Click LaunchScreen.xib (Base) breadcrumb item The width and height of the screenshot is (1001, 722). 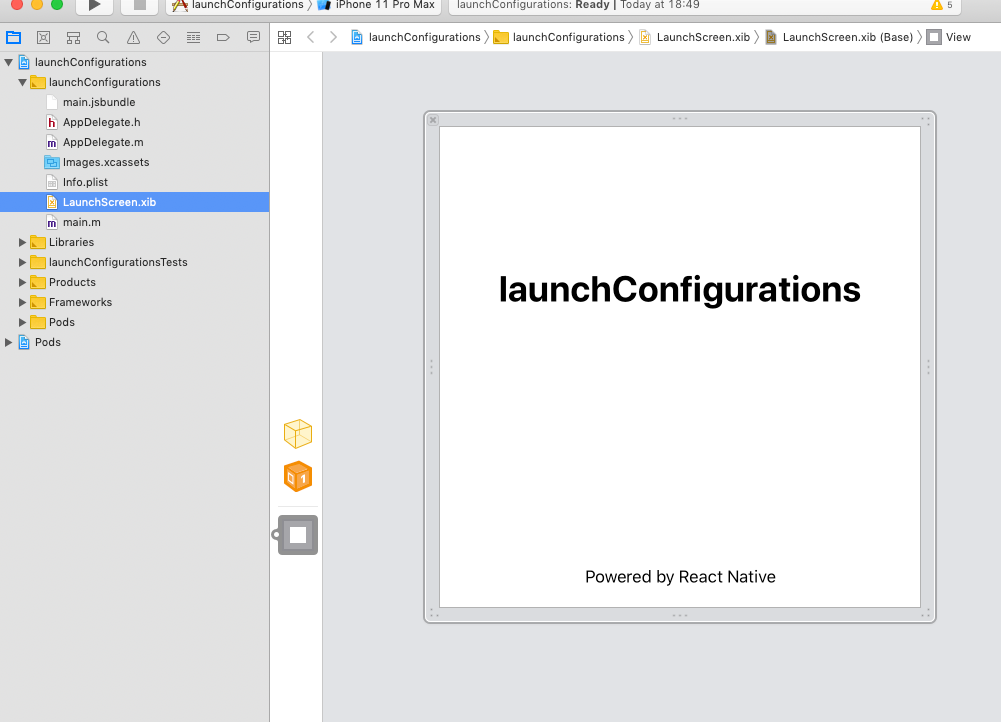pyautogui.click(x=839, y=38)
